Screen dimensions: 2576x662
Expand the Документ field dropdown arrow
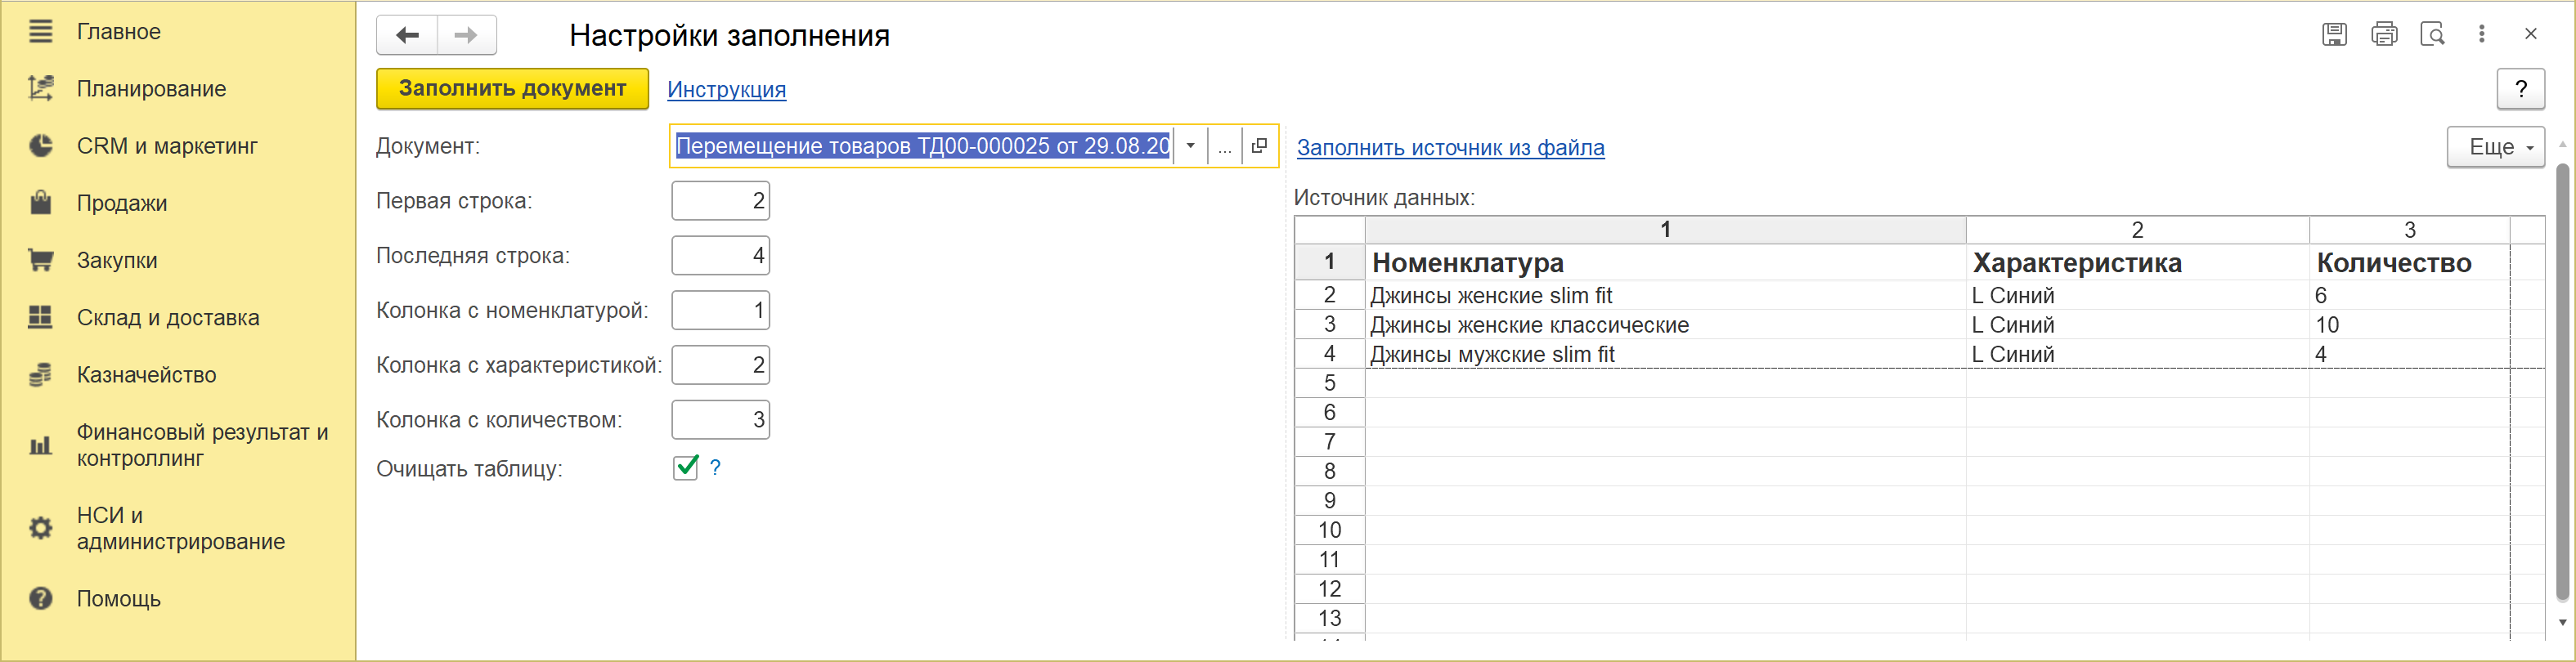[x=1190, y=146]
